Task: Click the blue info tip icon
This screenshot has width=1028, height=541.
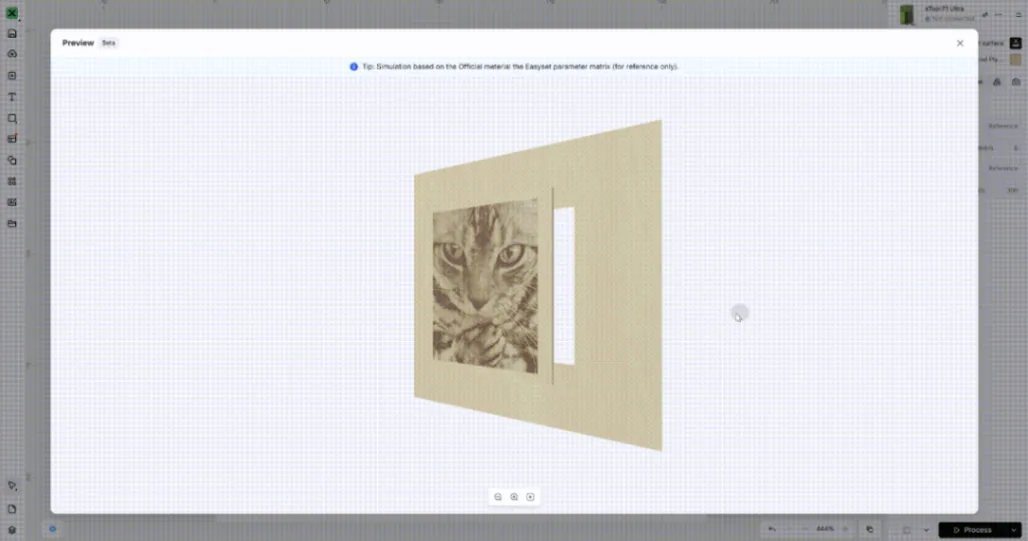Action: 354,67
